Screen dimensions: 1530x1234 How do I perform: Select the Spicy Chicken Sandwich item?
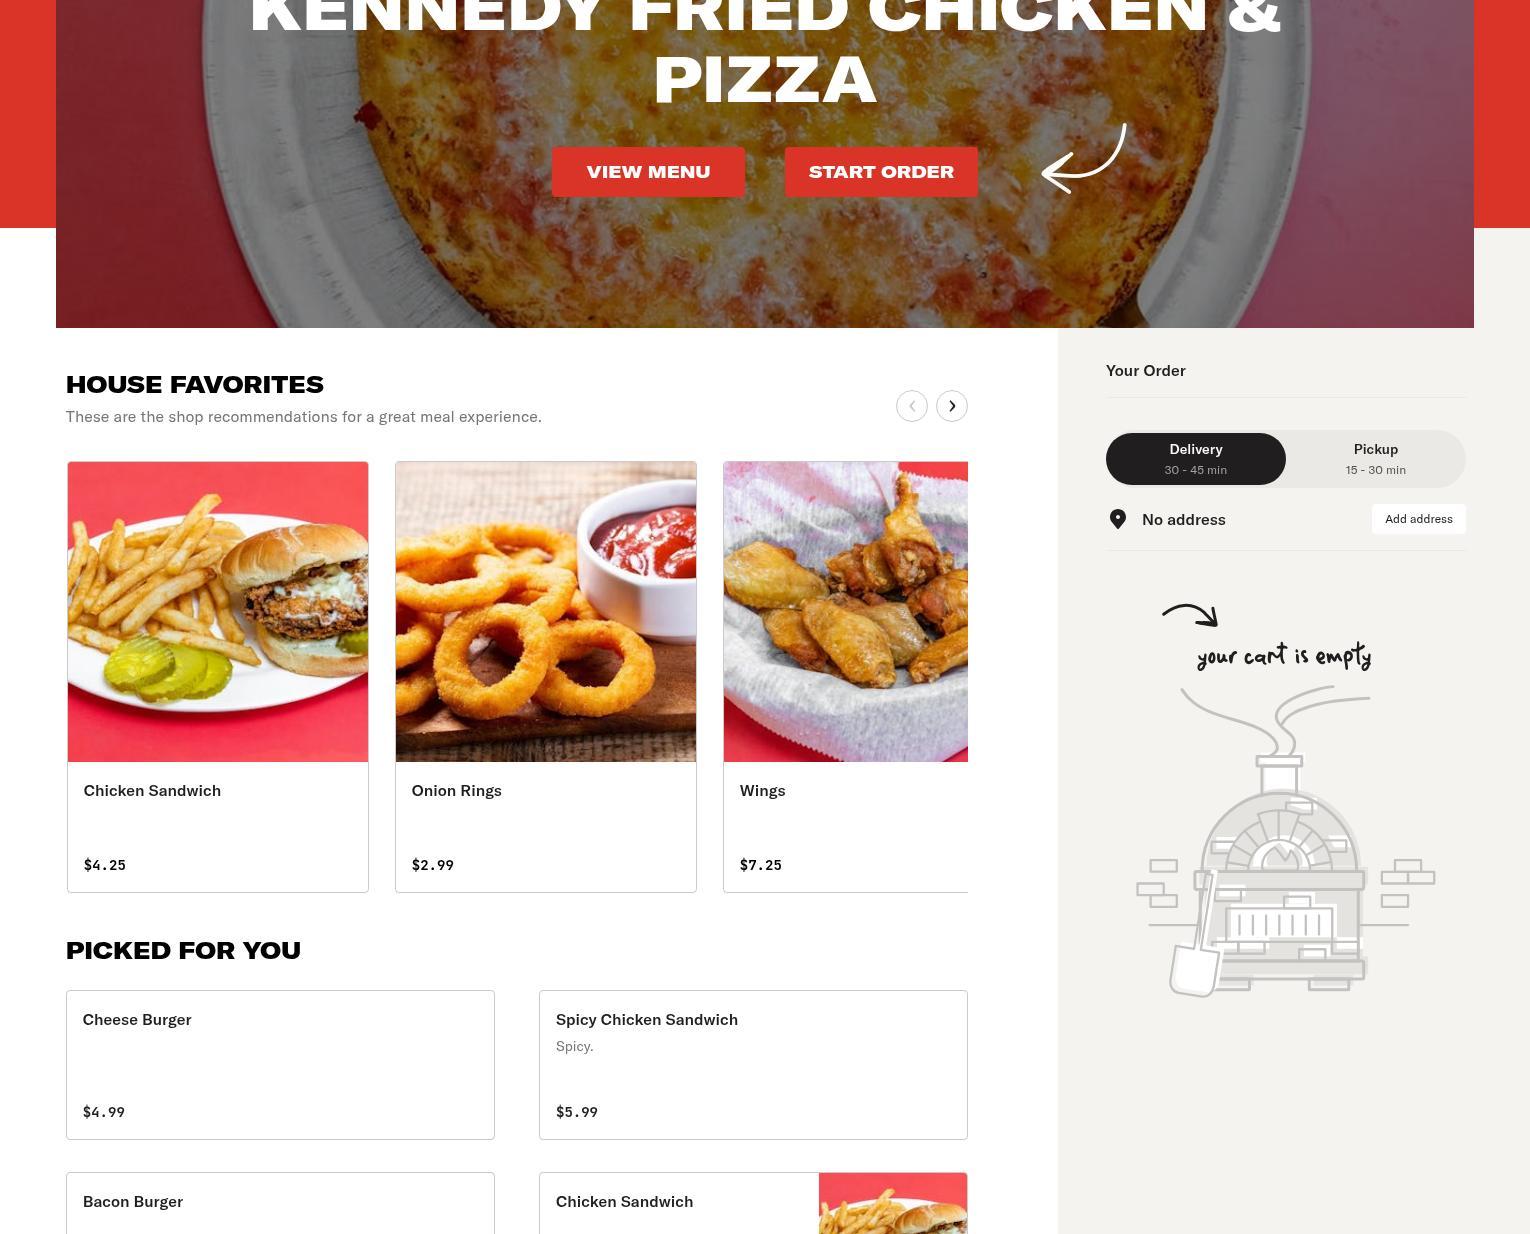(x=753, y=1065)
